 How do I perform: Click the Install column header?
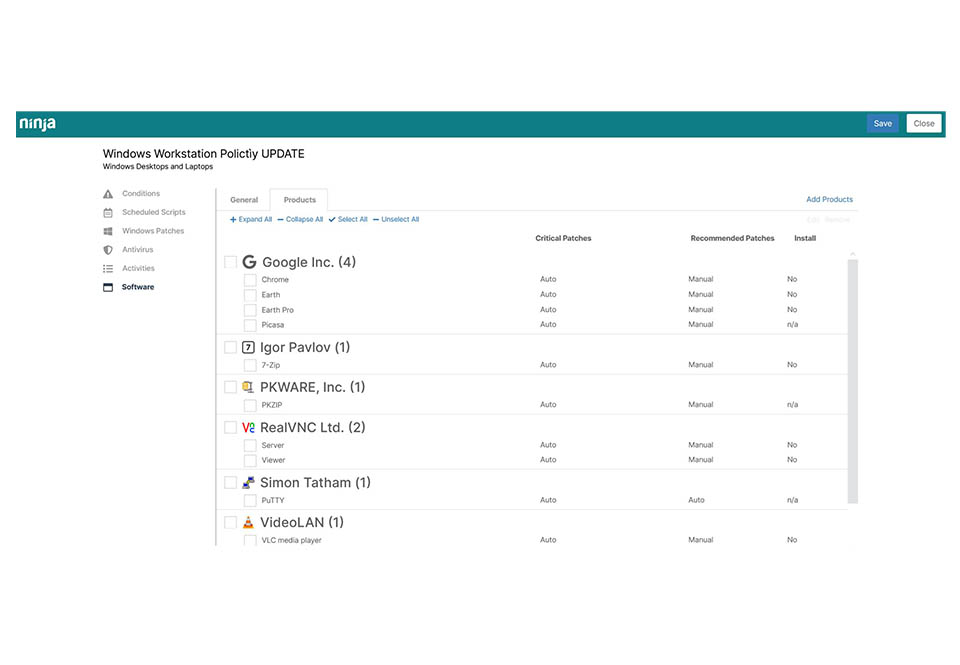805,238
